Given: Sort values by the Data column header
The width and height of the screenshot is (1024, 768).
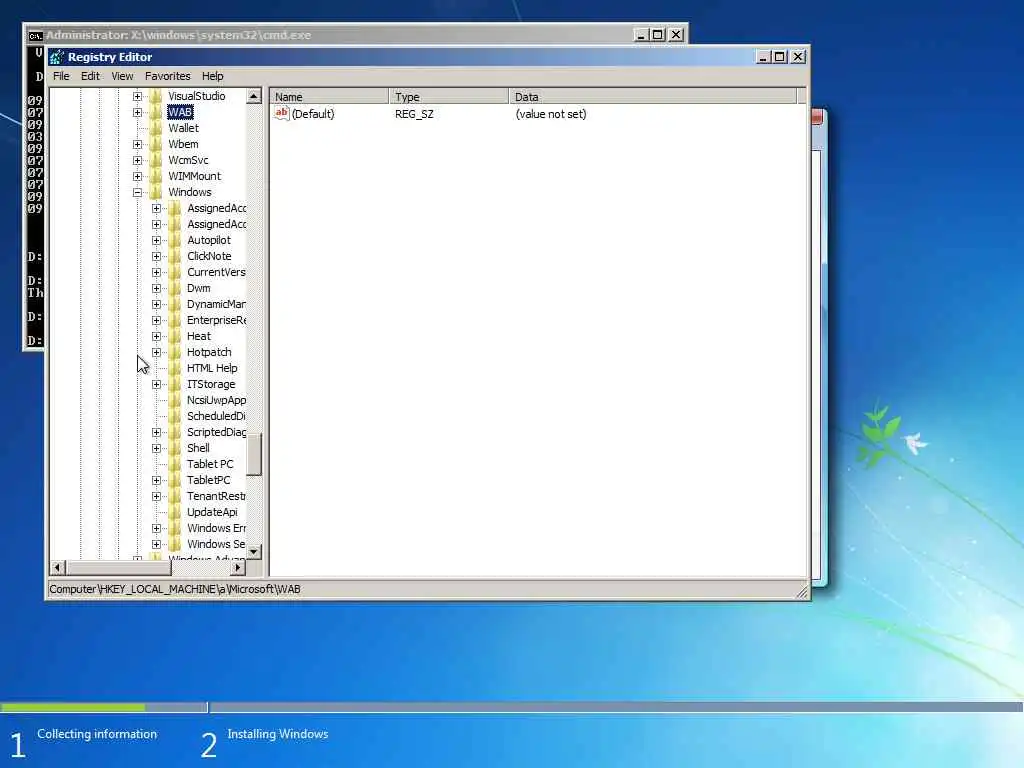Looking at the screenshot, I should (x=653, y=97).
